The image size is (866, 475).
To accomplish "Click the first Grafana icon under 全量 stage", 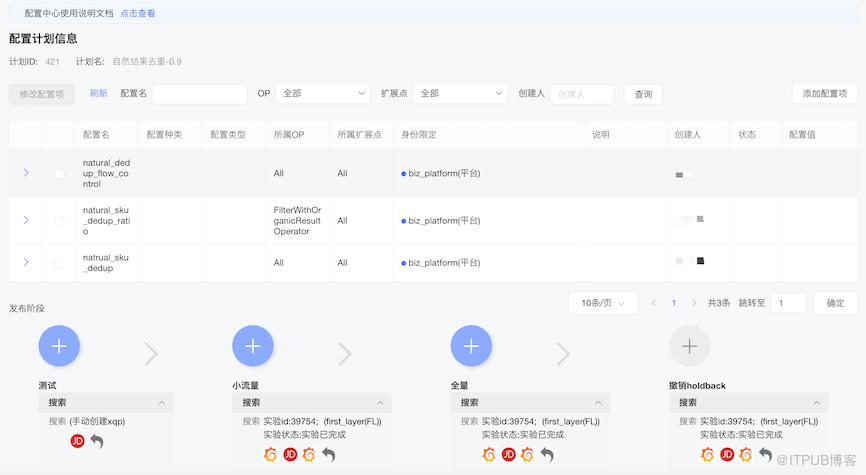I will tap(489, 455).
